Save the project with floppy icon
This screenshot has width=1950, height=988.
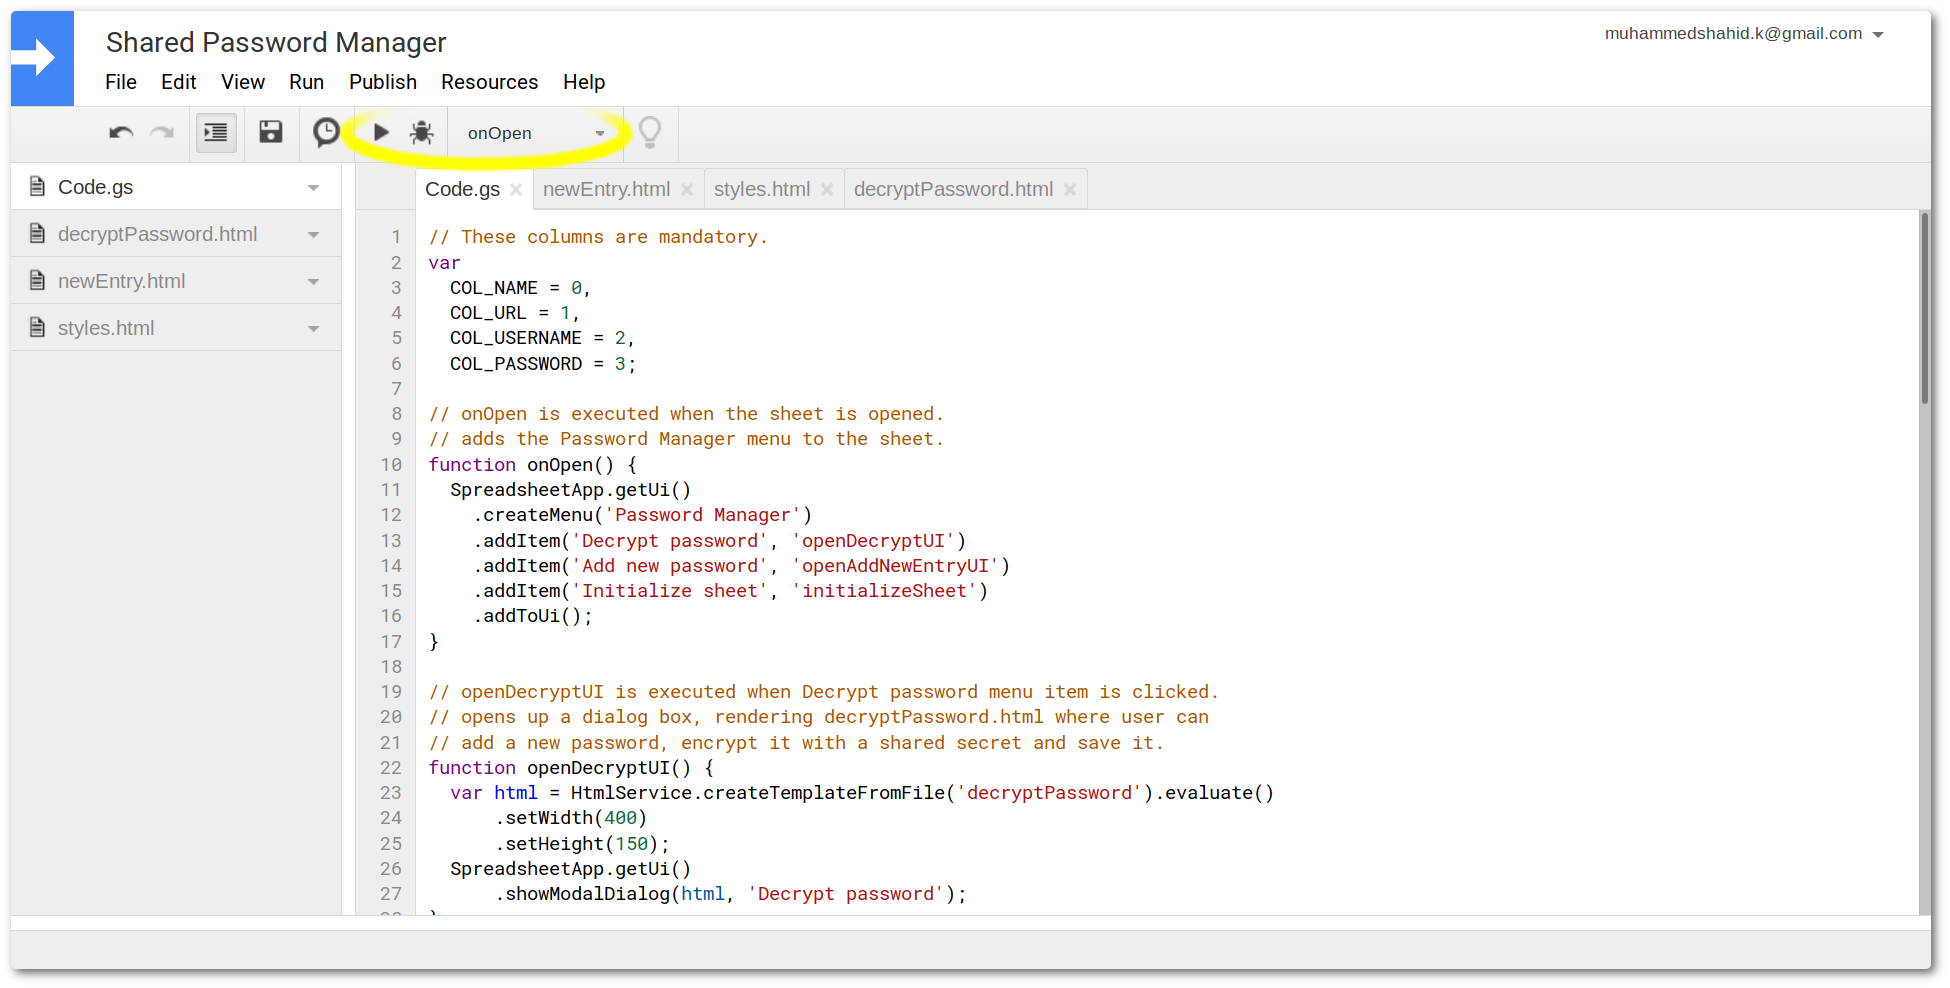[271, 132]
